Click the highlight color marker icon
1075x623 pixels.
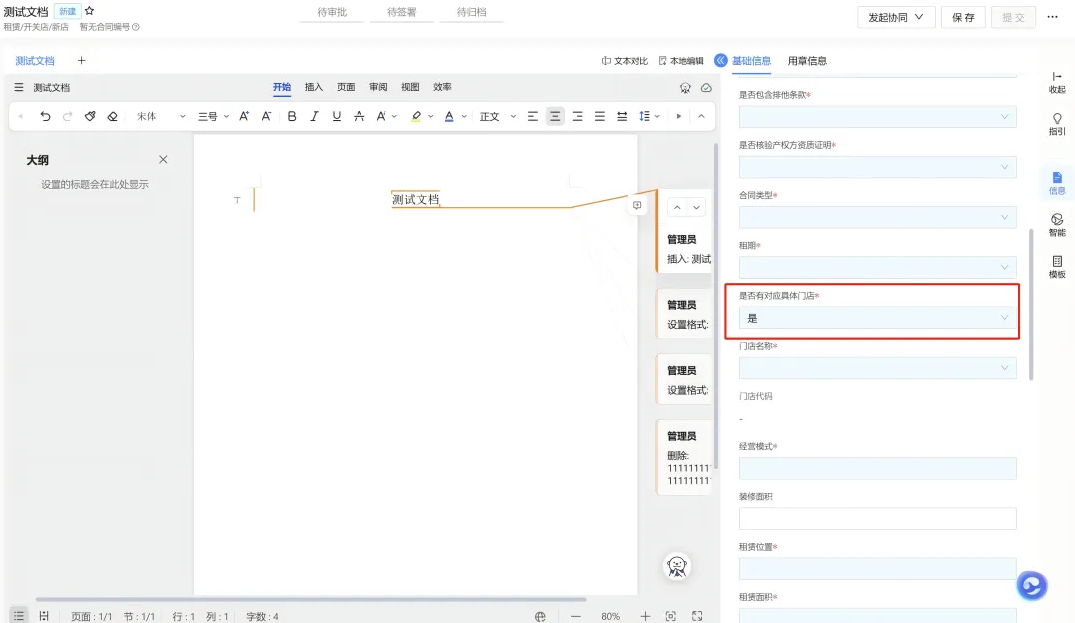[415, 117]
